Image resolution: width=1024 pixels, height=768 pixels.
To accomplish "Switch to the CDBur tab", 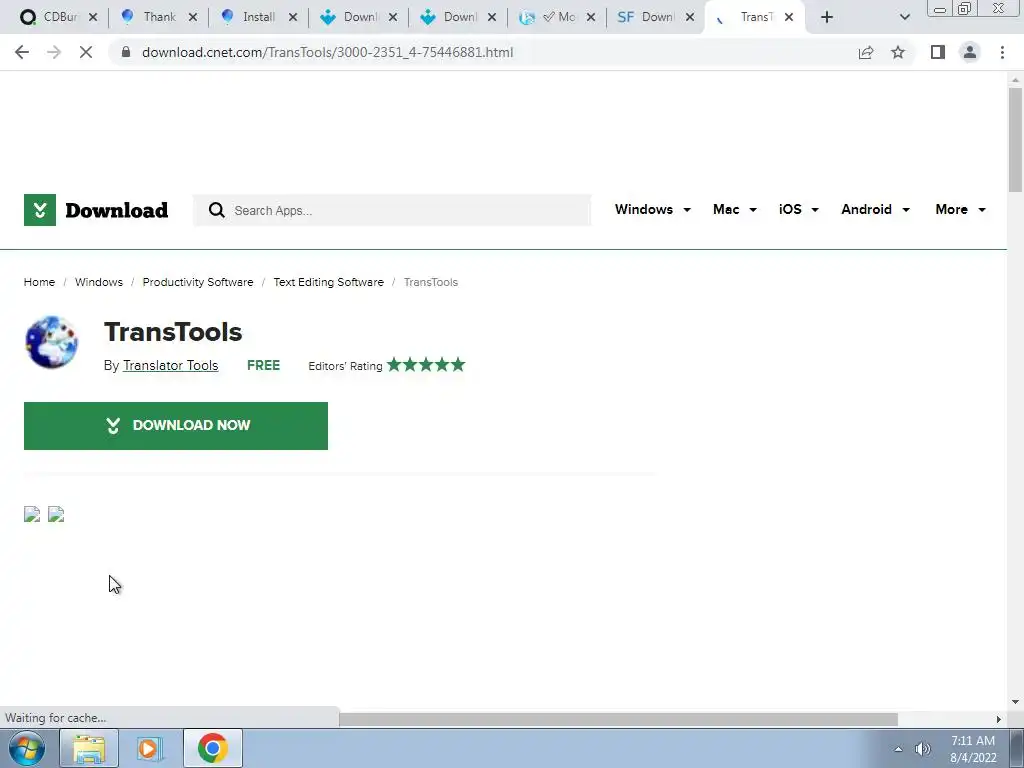I will pos(59,17).
